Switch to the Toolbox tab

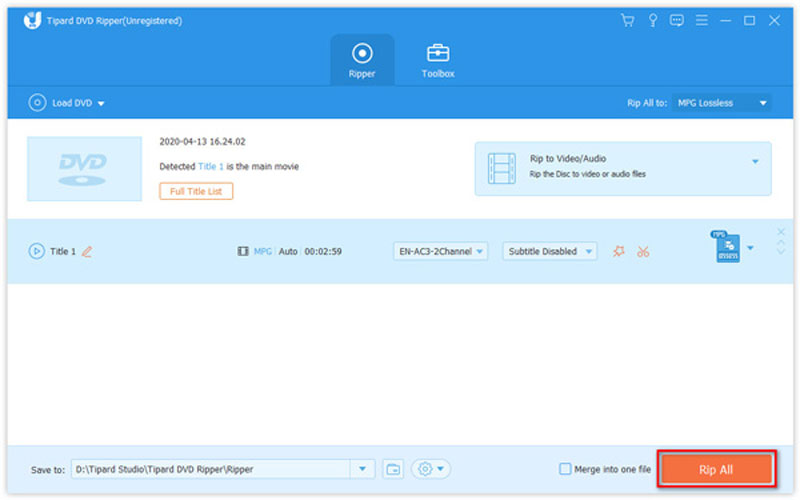pos(437,59)
